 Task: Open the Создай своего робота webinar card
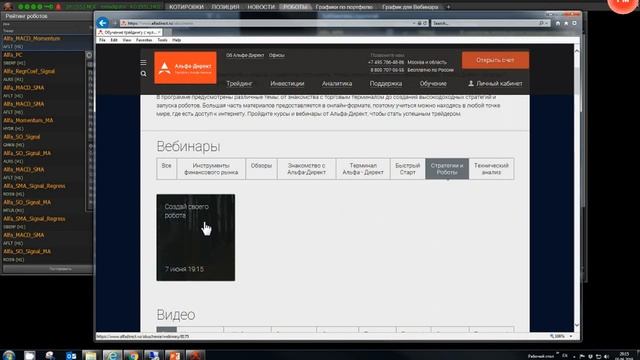coord(196,238)
